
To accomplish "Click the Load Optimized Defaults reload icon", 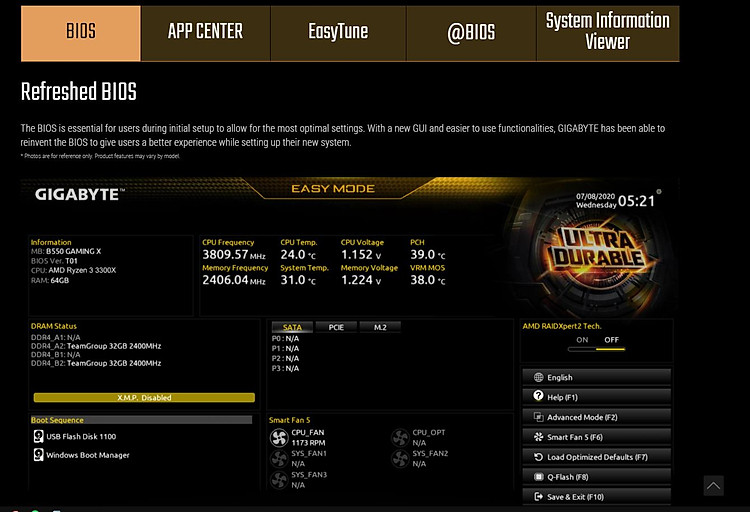I will point(539,457).
